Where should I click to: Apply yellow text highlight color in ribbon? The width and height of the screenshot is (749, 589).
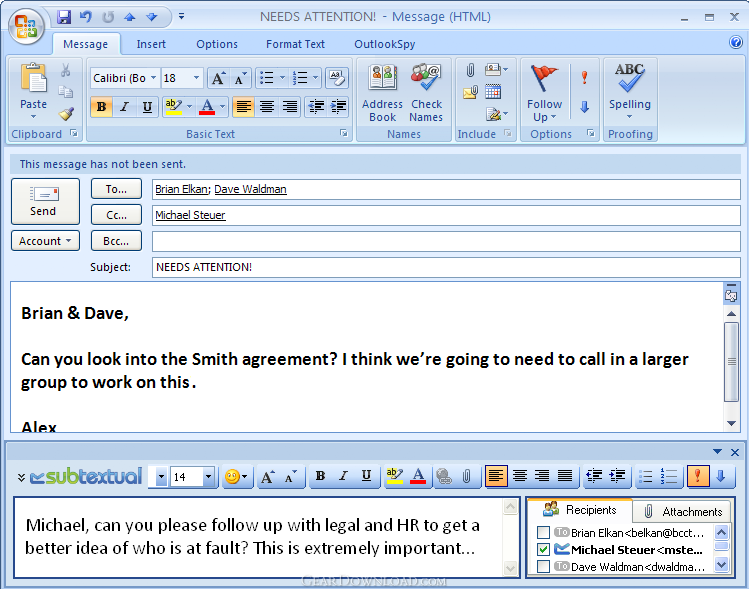pos(173,106)
